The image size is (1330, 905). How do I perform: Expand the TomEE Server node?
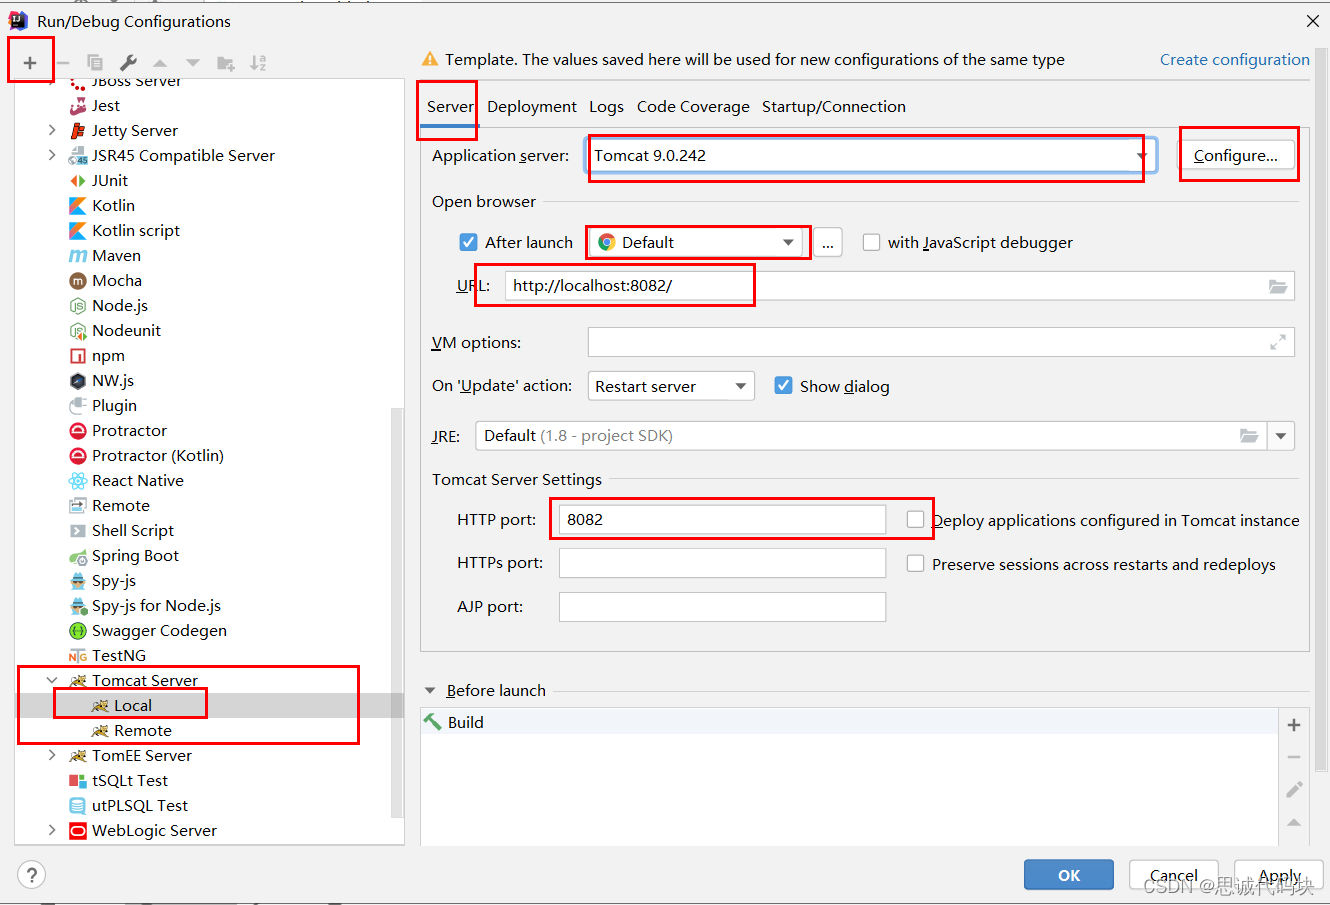click(x=52, y=755)
